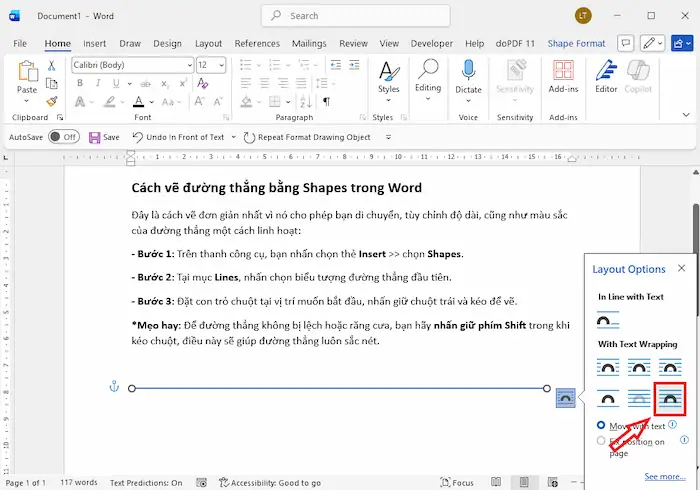Click the Layout Options button beside the line
Image resolution: width=700 pixels, height=490 pixels.
point(565,397)
